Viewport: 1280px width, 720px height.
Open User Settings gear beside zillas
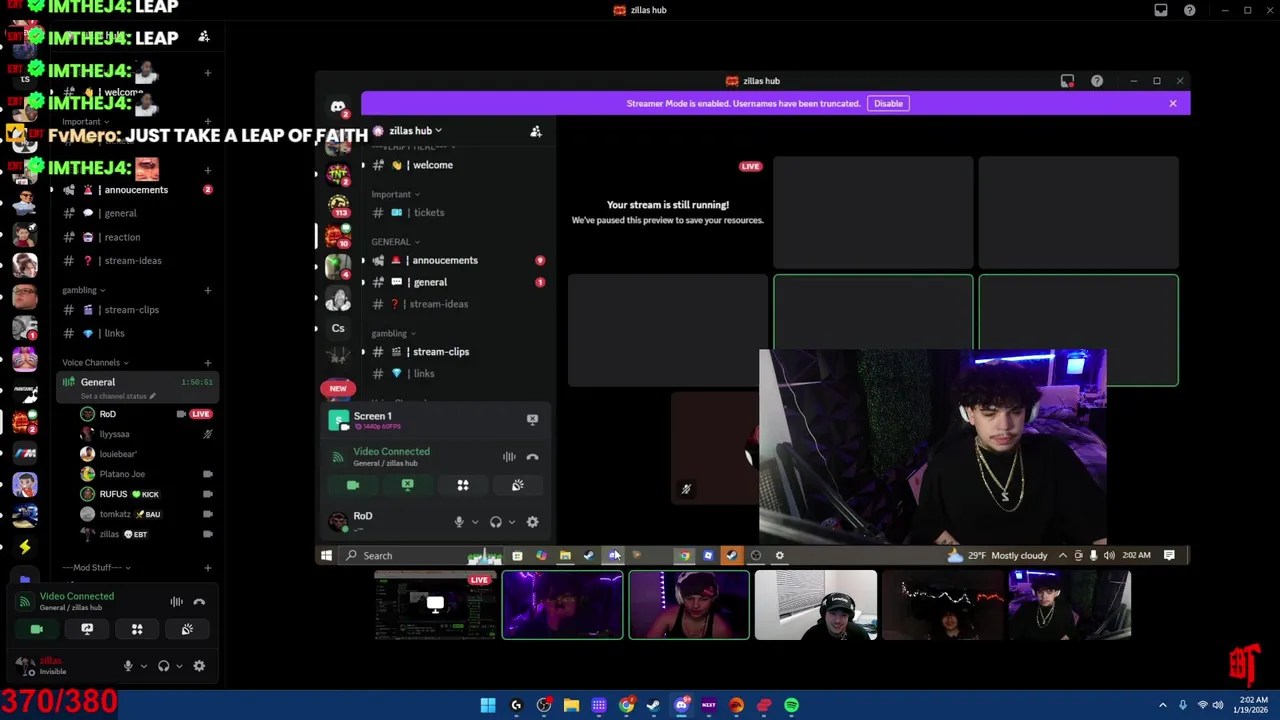click(199, 666)
